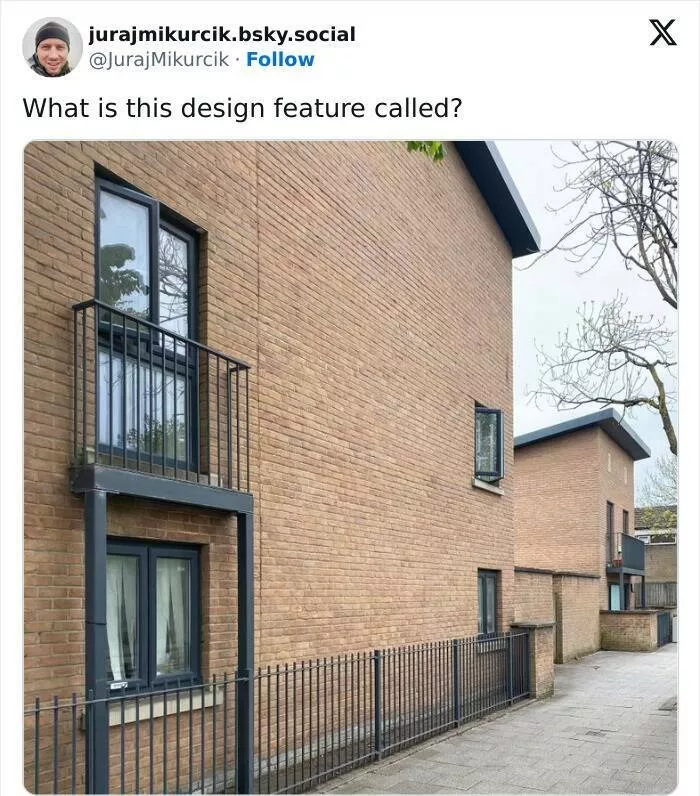Click the flat roof of the neighboring building
Viewport: 700px width, 796px height.
[x=584, y=432]
